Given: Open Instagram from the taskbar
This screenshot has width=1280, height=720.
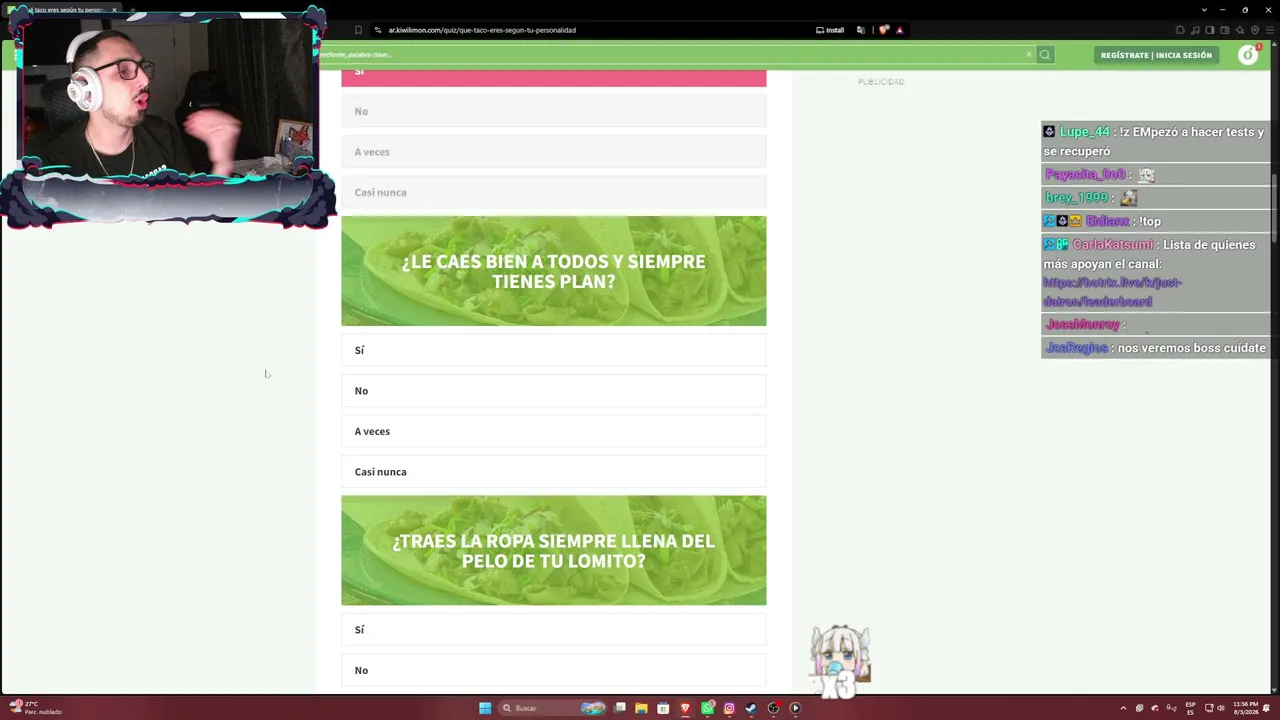Looking at the screenshot, I should 729,708.
